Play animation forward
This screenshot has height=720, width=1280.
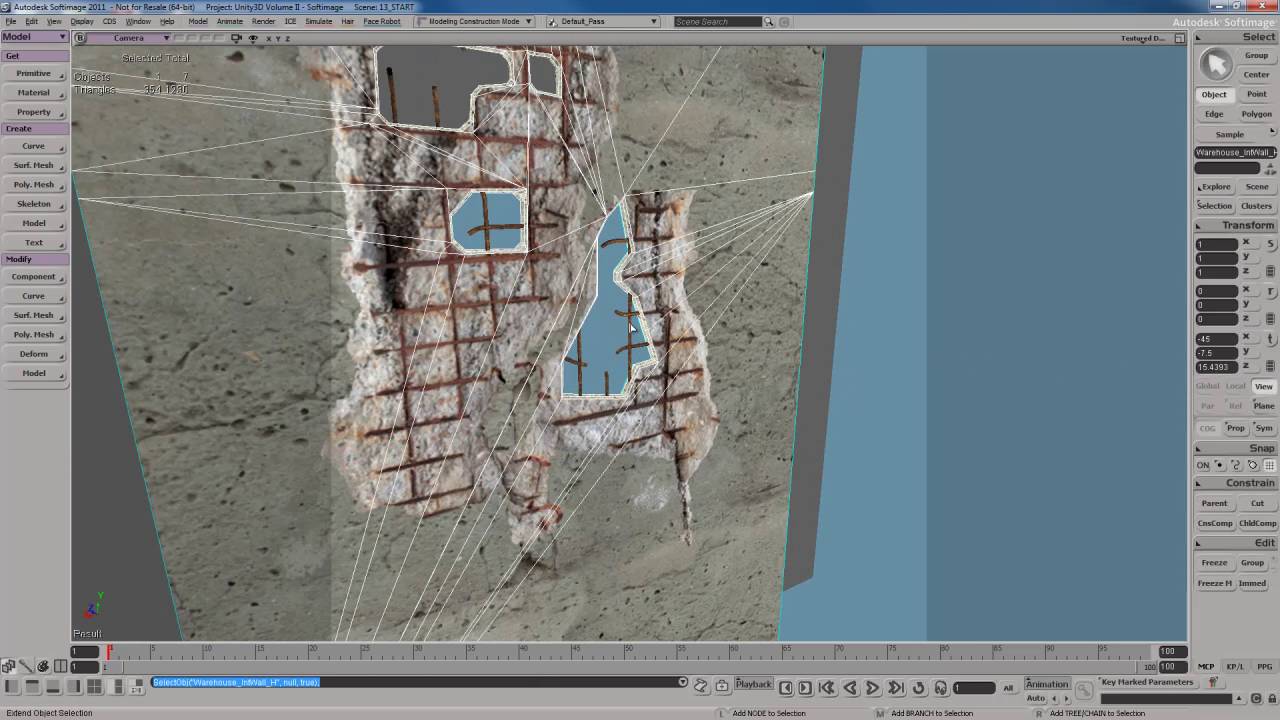click(x=872, y=688)
